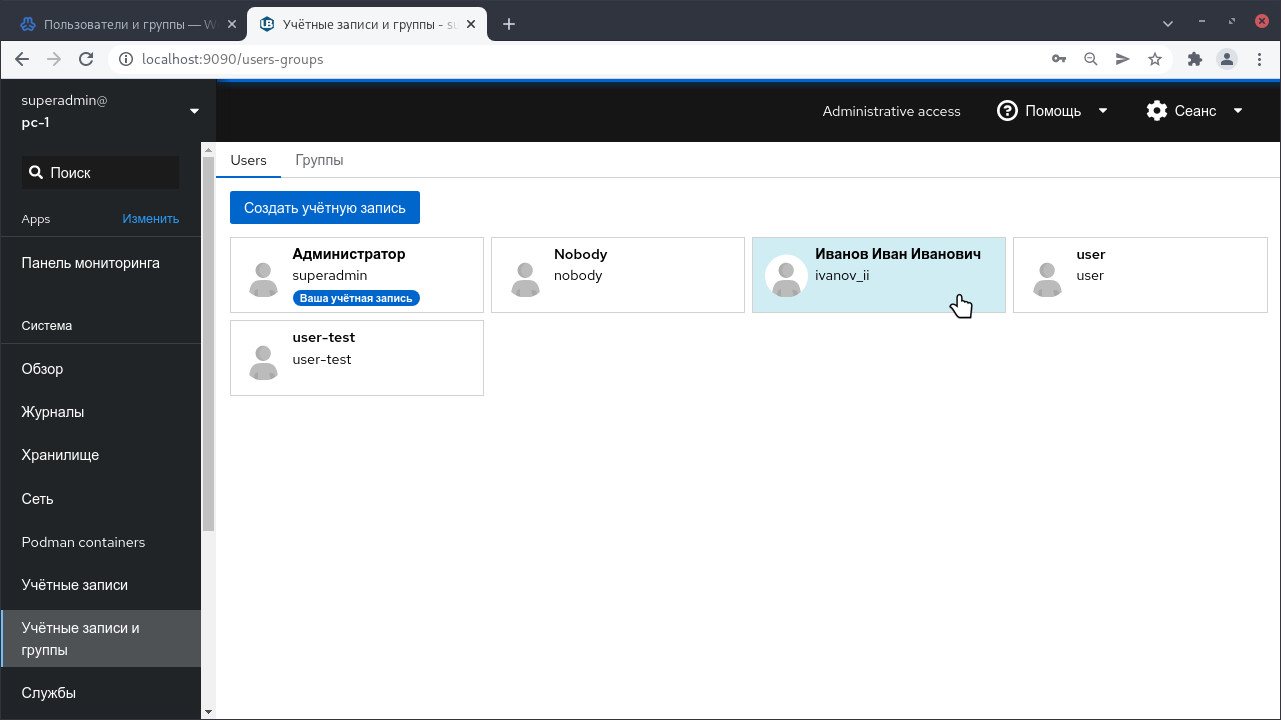
Task: Open Учётные записи и группы in sidebar
Action: click(100, 639)
